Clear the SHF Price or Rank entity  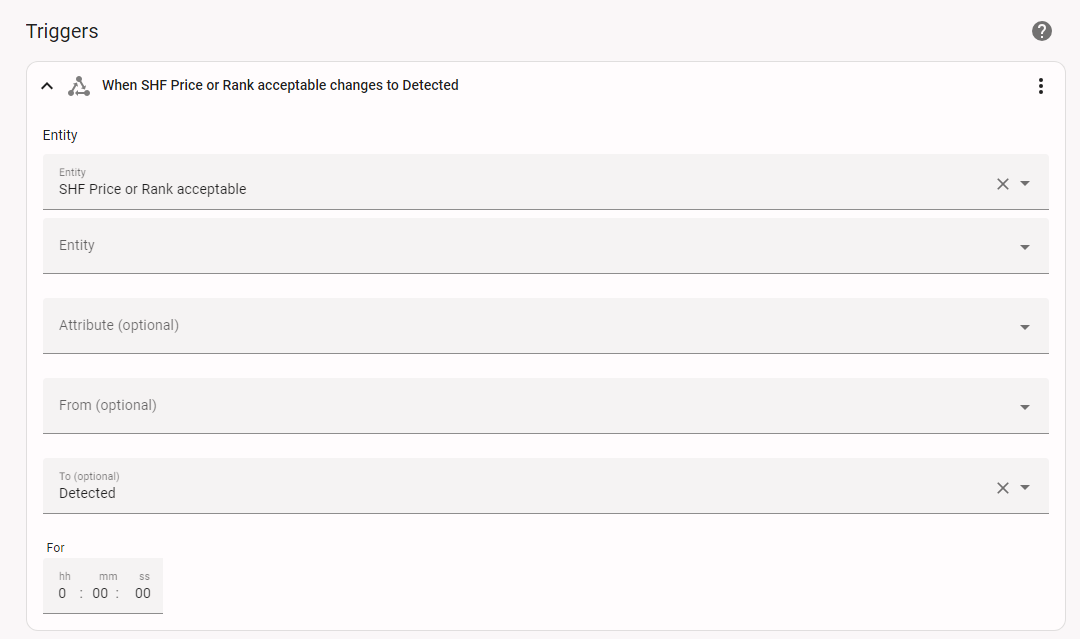(1003, 184)
